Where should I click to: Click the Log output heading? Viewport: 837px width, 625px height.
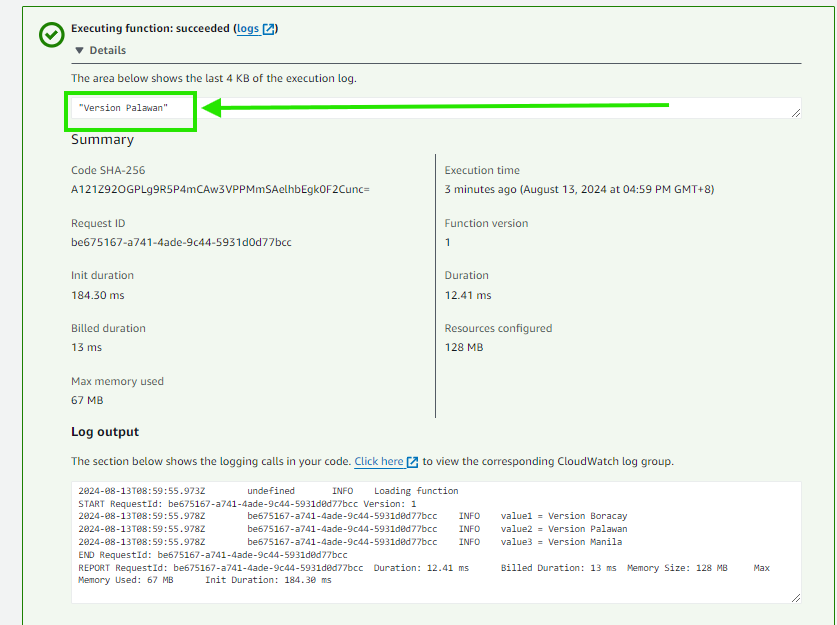(105, 432)
